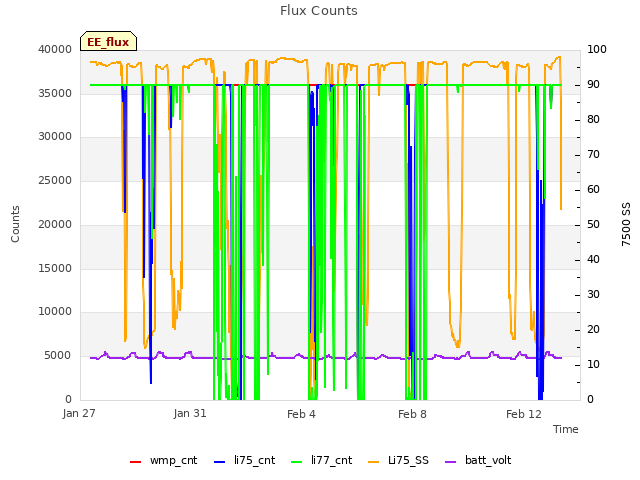
Task: Click the 50 right axis tick label
Action: pos(593,224)
